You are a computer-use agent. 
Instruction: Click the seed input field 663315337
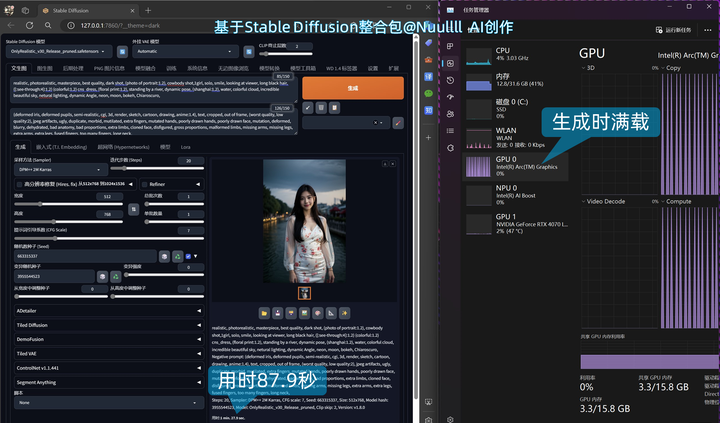pyautogui.click(x=85, y=256)
